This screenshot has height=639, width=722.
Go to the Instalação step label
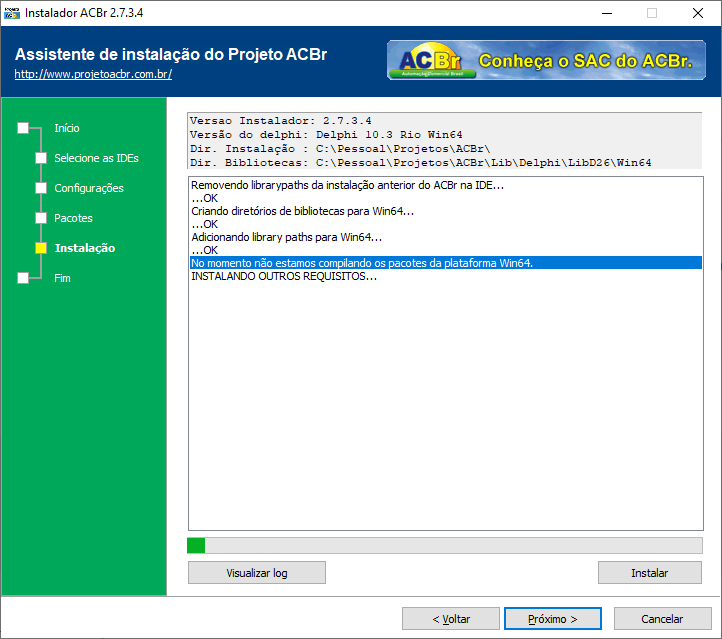tap(85, 248)
